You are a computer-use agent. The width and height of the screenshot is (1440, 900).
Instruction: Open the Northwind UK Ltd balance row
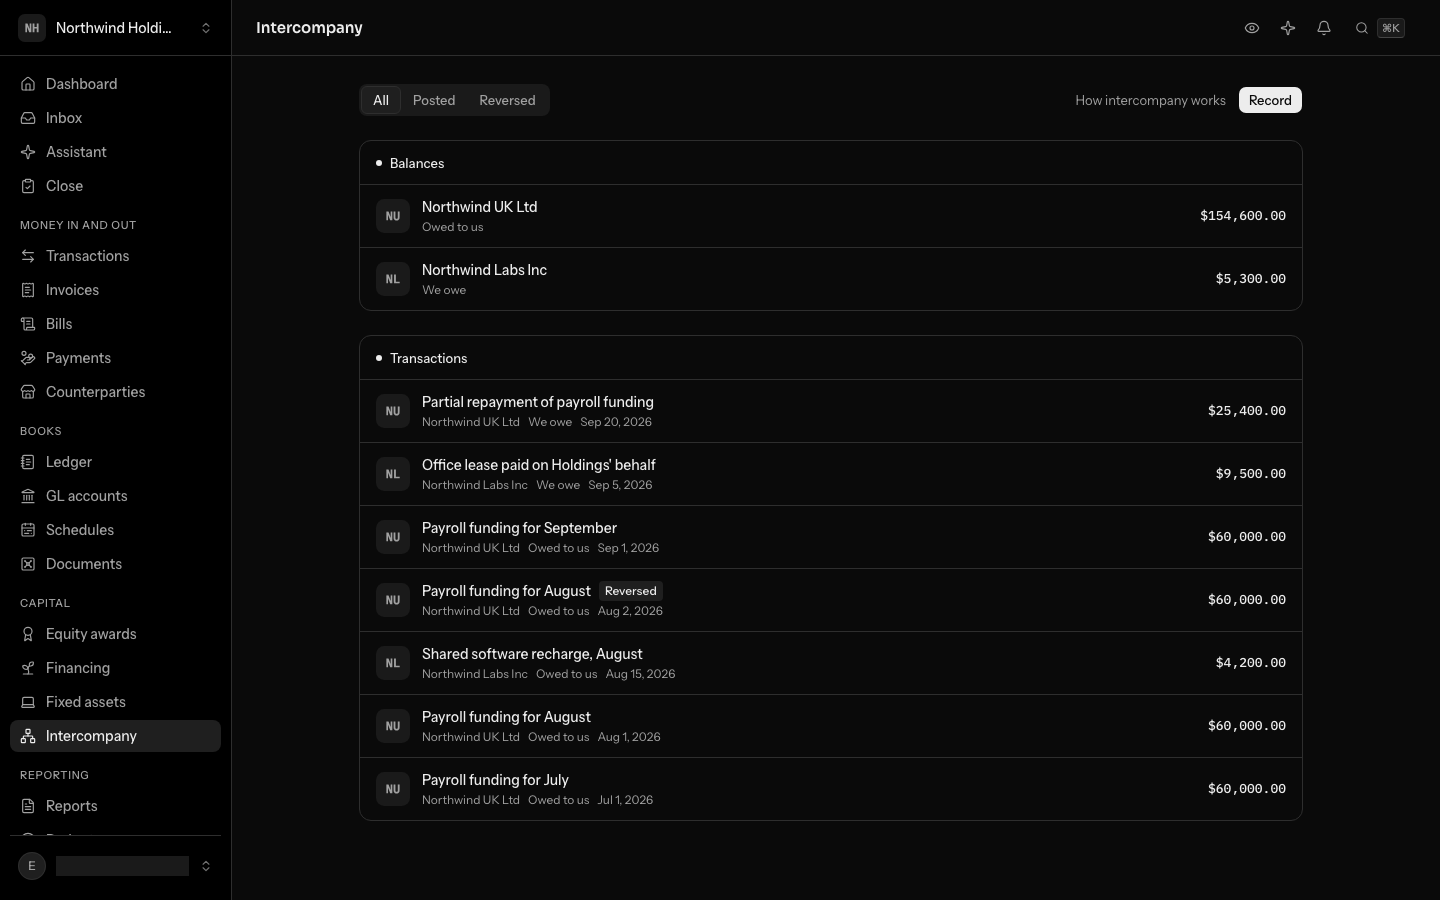point(831,216)
